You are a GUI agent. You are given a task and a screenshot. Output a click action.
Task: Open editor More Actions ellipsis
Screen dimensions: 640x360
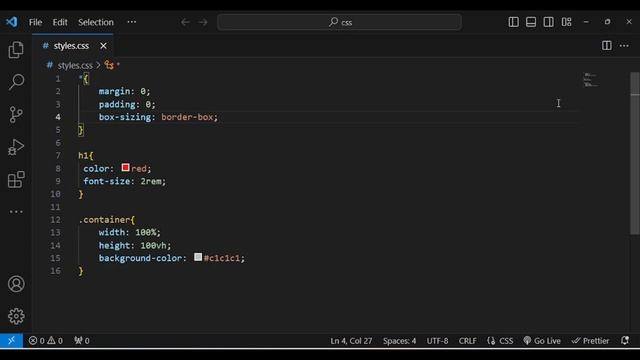[624, 46]
